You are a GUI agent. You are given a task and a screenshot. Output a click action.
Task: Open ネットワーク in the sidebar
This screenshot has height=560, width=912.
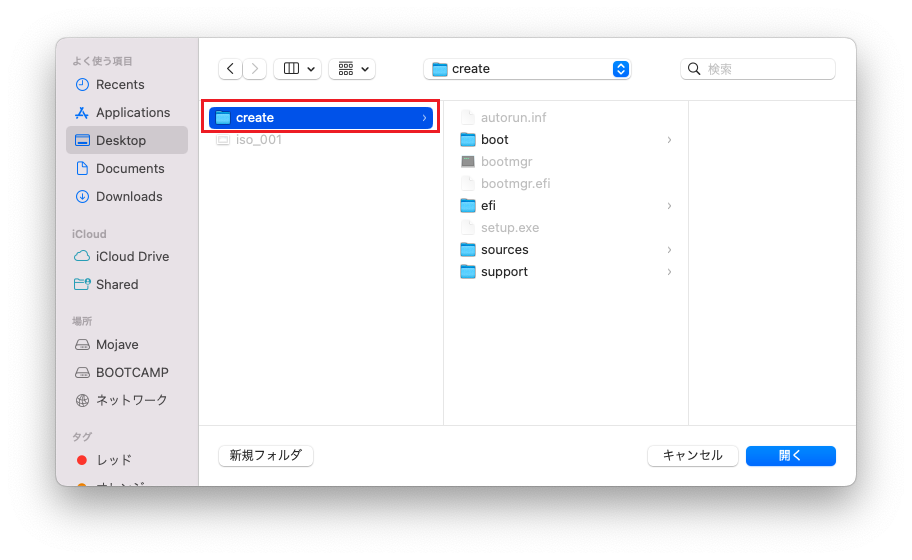(127, 400)
